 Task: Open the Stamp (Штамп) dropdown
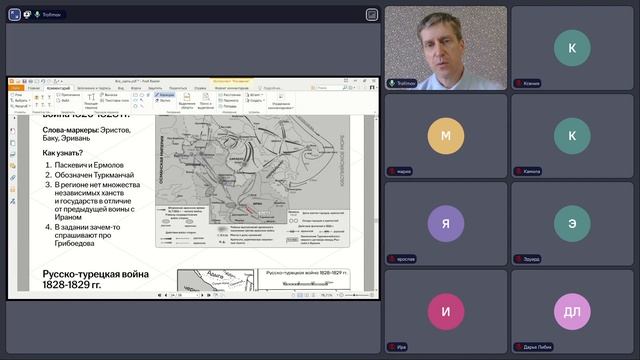[x=254, y=95]
